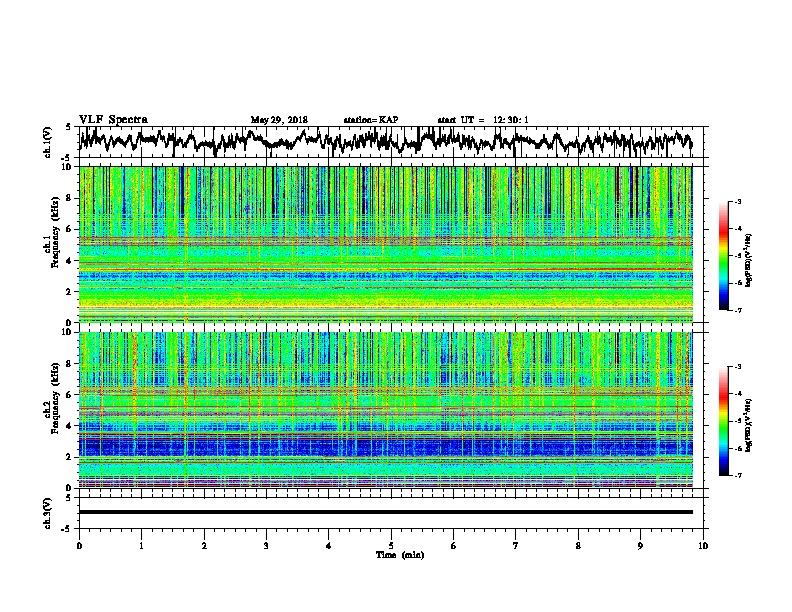Select the "May 29, 2018" date label
The image size is (792, 612).
click(x=279, y=120)
